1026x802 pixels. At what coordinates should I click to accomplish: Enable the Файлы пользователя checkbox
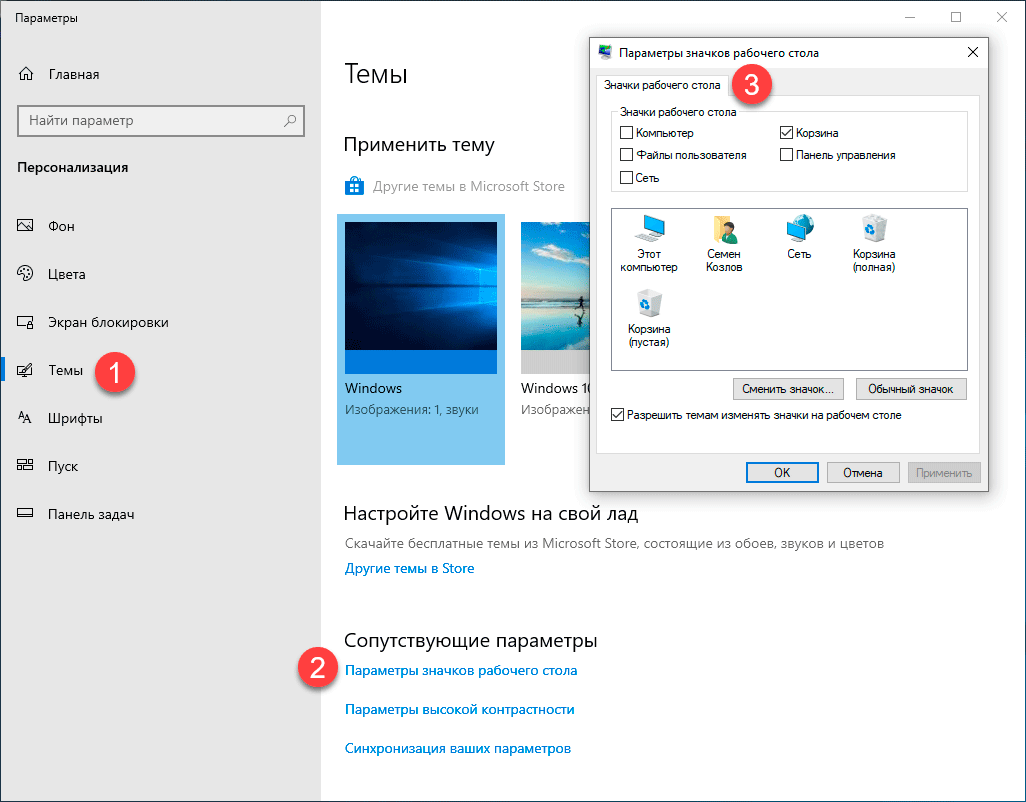click(x=626, y=155)
